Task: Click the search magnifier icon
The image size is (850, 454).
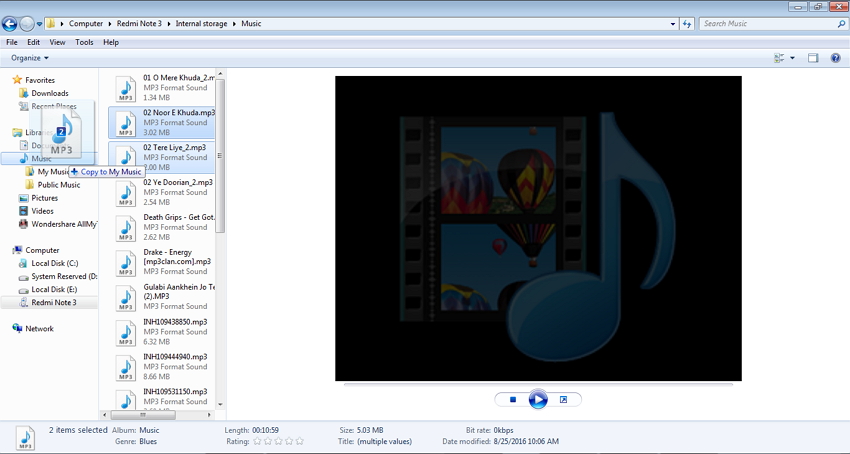Action: point(841,24)
